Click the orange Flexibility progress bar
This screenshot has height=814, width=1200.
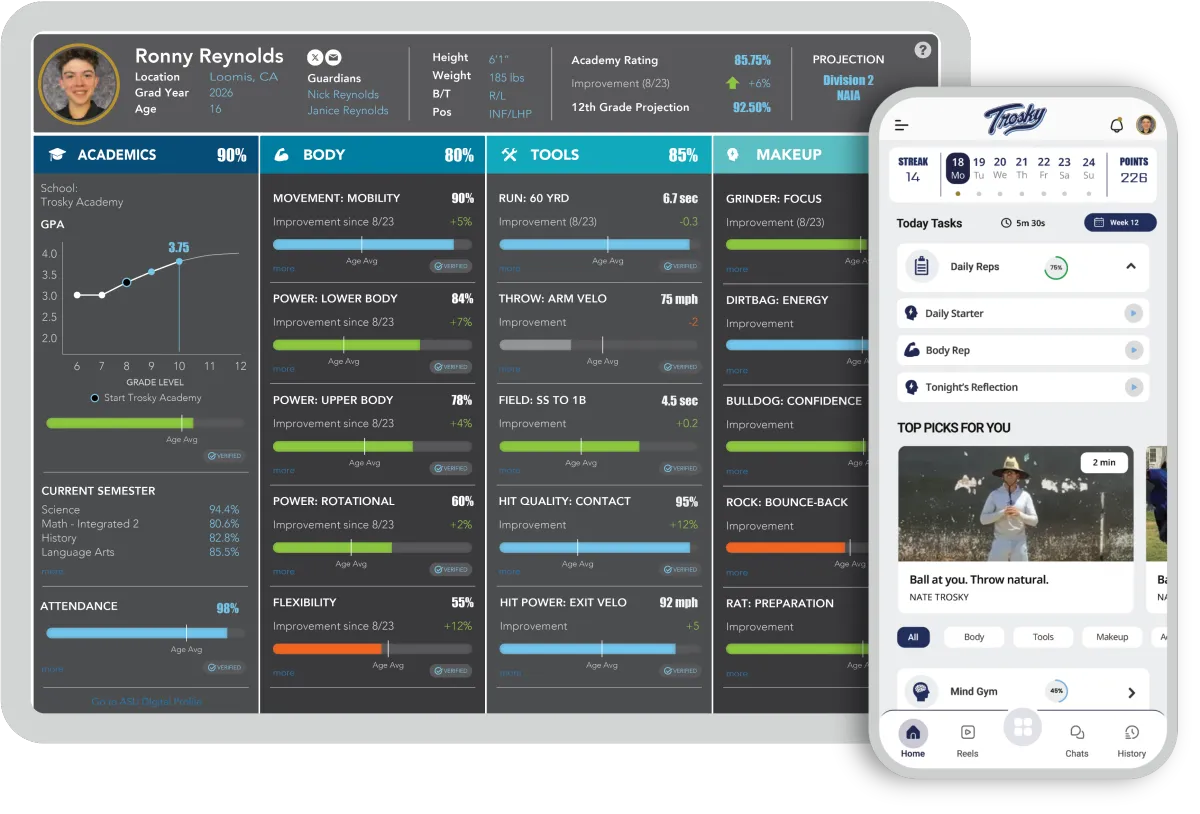(x=372, y=648)
